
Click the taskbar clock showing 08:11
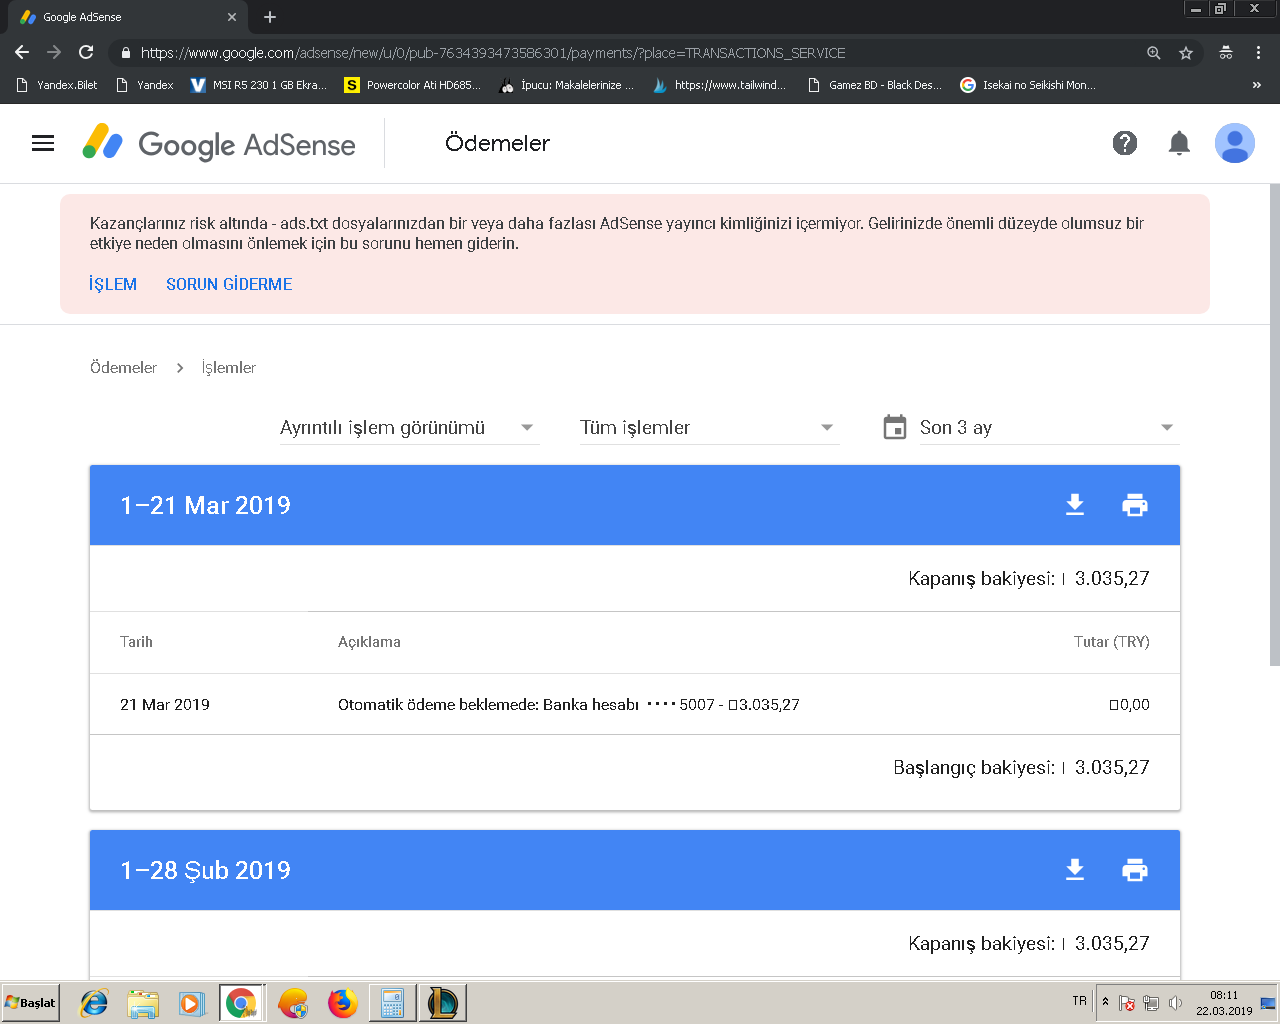[1224, 1003]
